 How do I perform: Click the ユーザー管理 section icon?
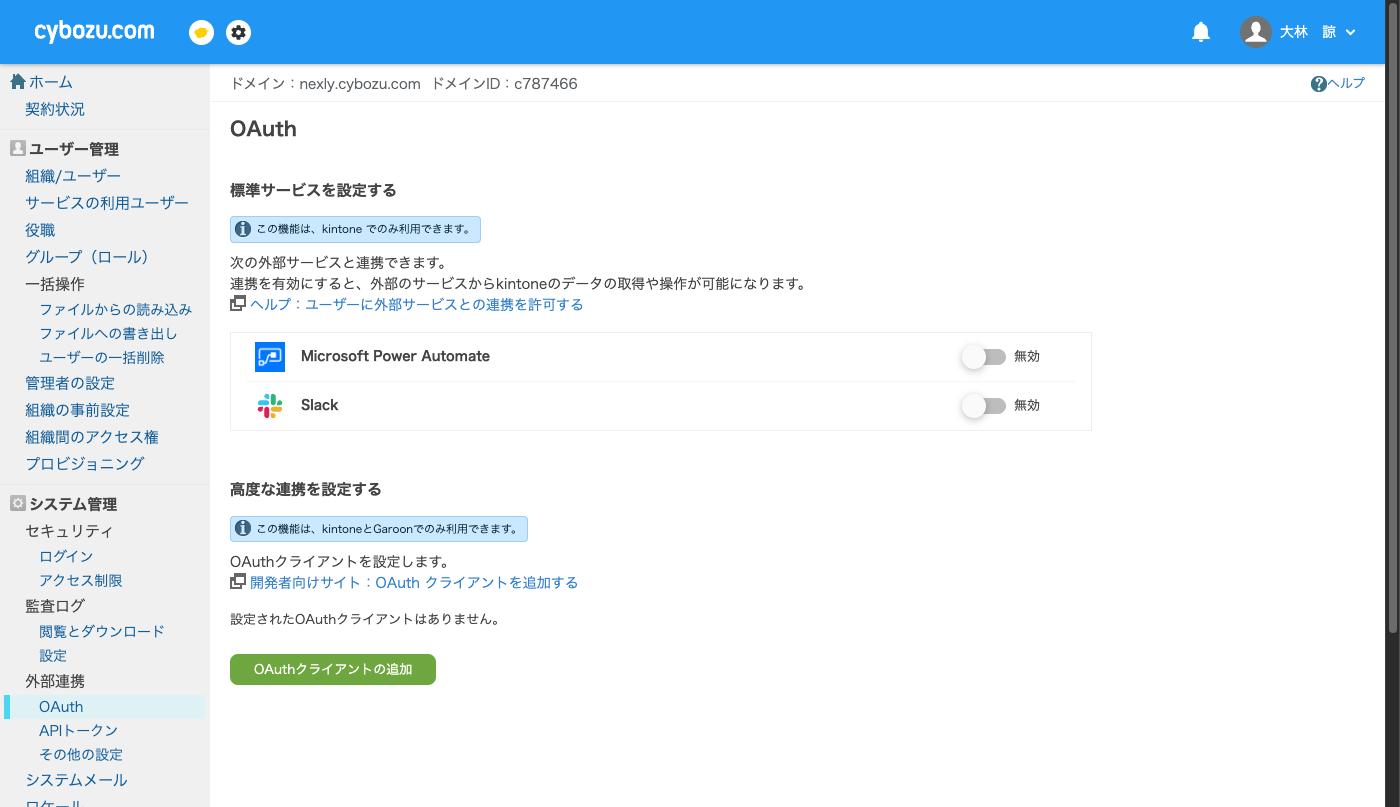pyautogui.click(x=17, y=148)
